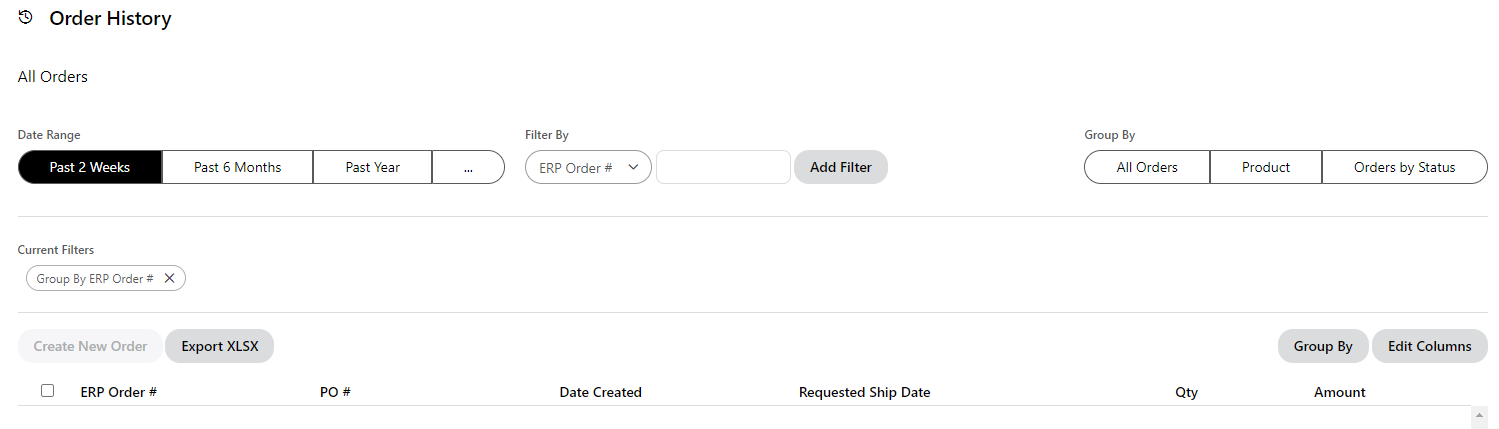This screenshot has height=429, width=1499.
Task: Click the scrollbar up arrow
Action: (x=1480, y=412)
